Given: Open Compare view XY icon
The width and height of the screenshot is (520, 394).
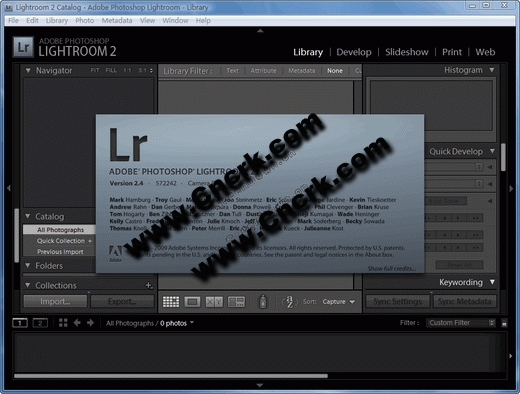Looking at the screenshot, I should (x=214, y=302).
